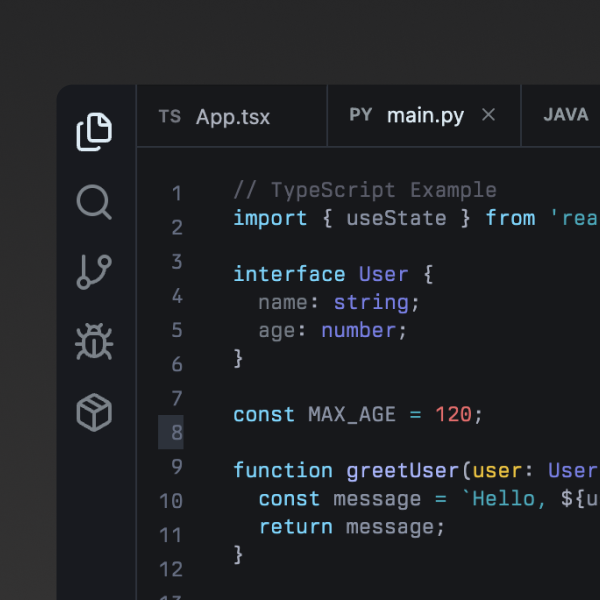Click the red 120 number value
Image resolution: width=600 pixels, height=600 pixels.
[x=453, y=414]
